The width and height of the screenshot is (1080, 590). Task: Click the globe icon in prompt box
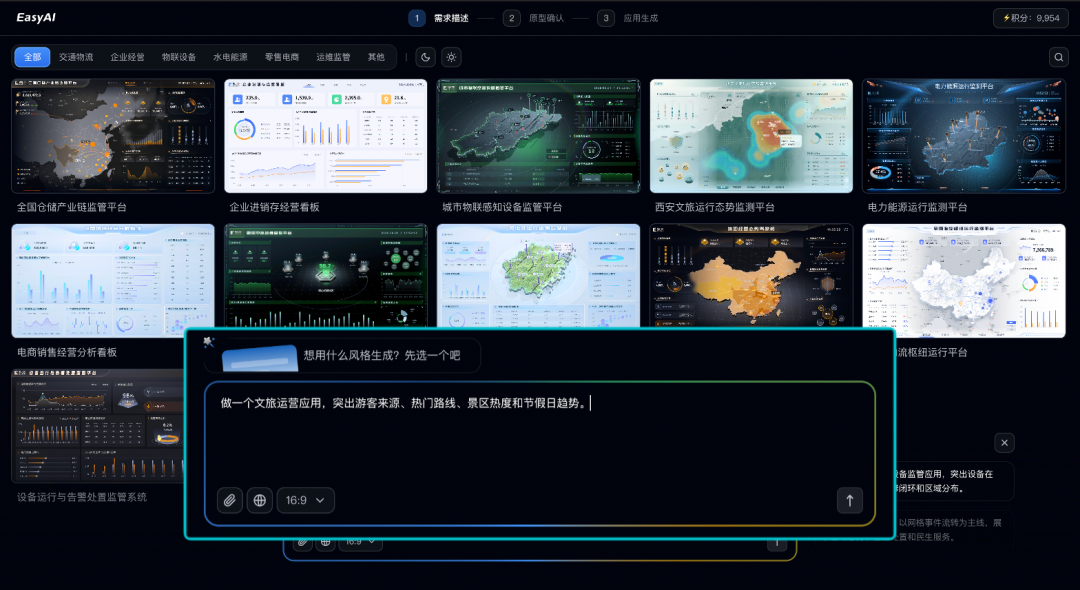pos(260,501)
